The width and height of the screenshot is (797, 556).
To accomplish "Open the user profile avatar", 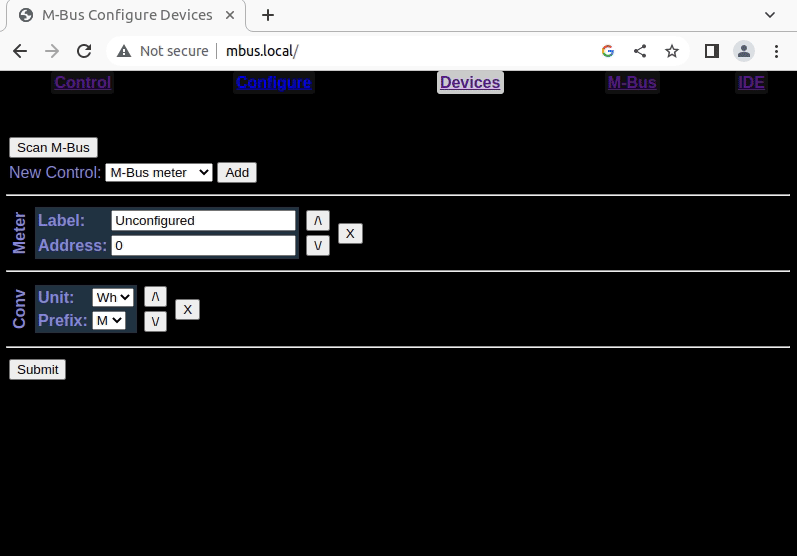I will (744, 51).
